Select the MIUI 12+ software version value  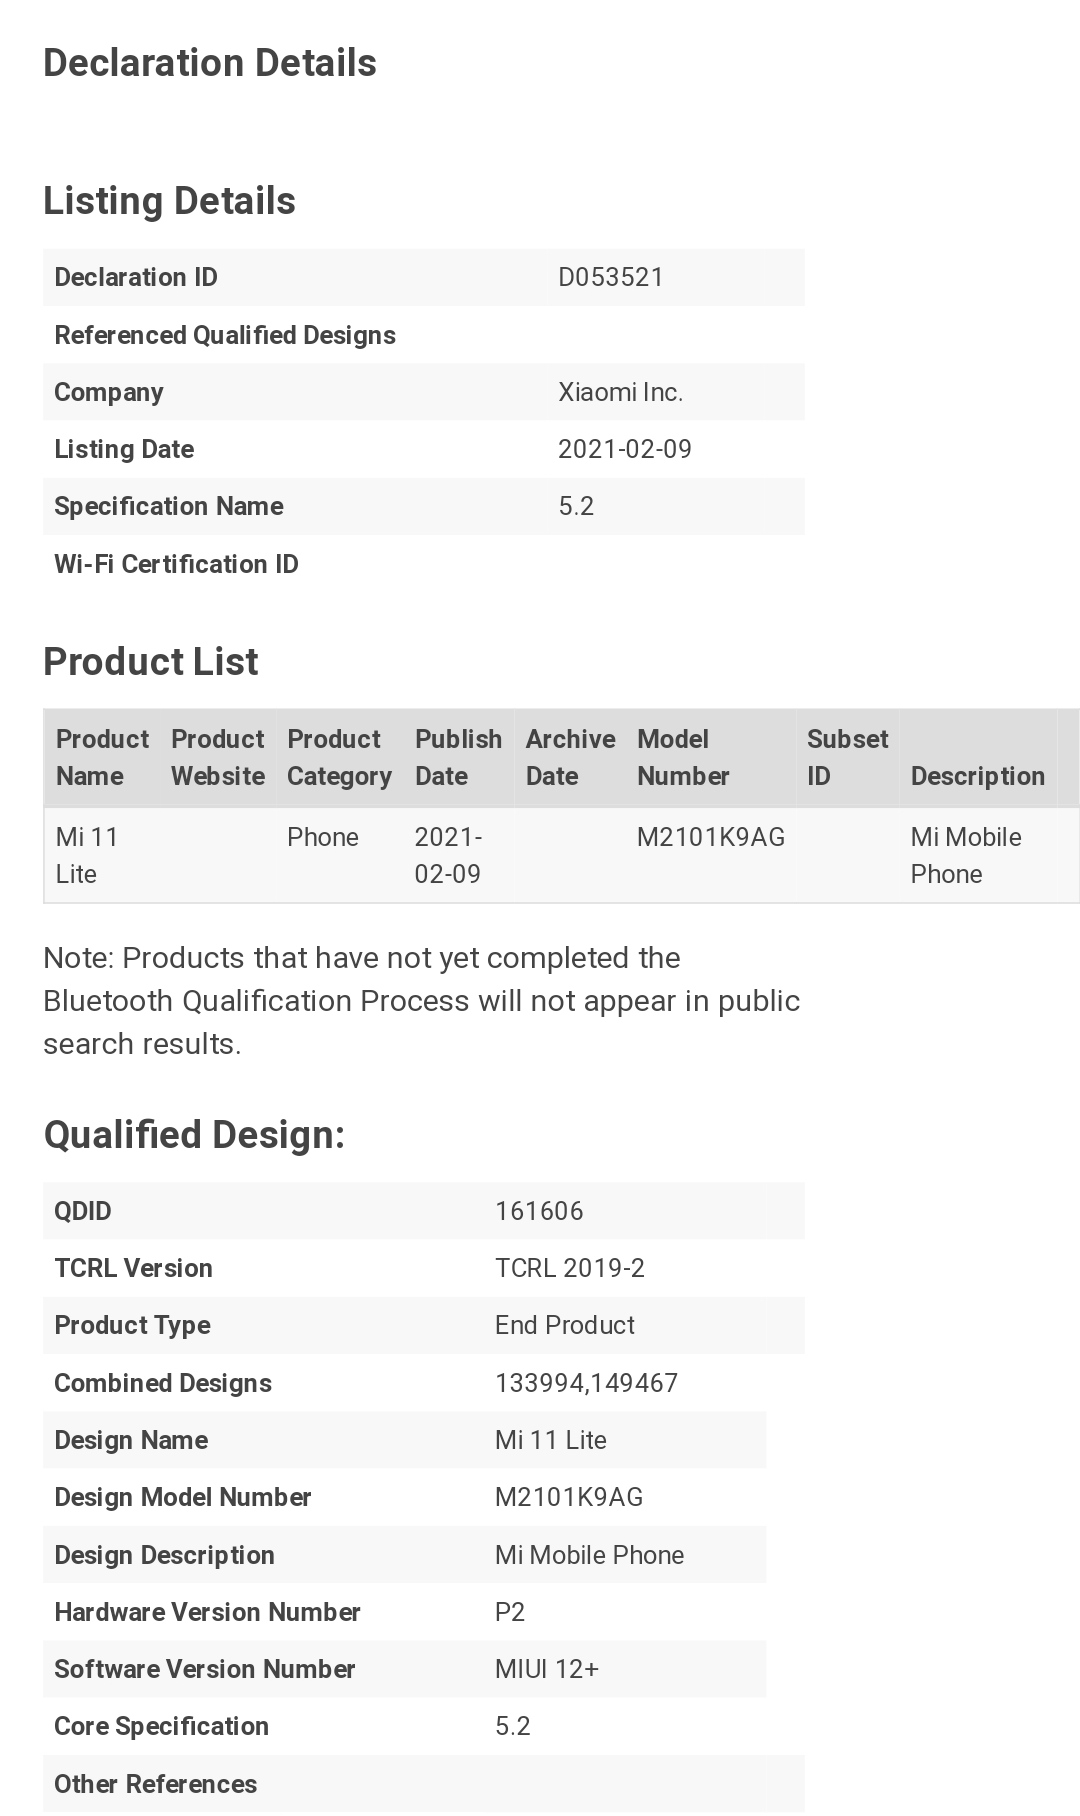tap(546, 1669)
